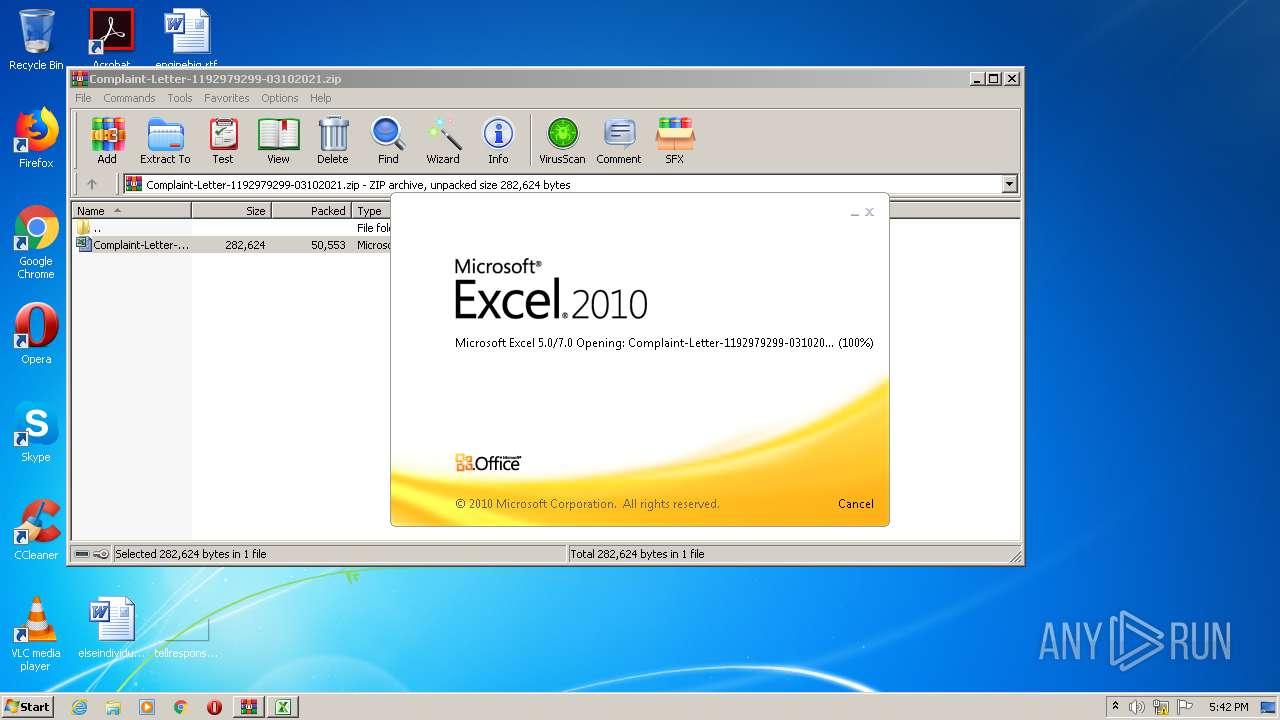The height and width of the screenshot is (720, 1280).
Task: Click the 'Selected 282,624 bytes' status text
Action: click(191, 554)
